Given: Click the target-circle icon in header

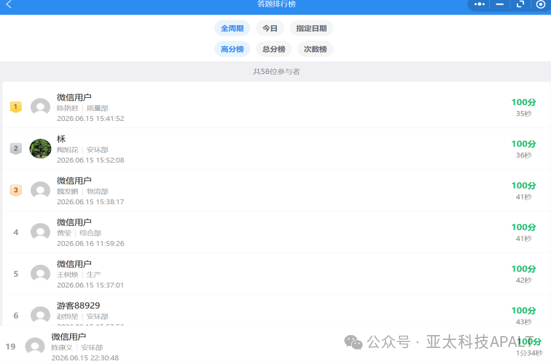Looking at the screenshot, I should [x=540, y=4].
